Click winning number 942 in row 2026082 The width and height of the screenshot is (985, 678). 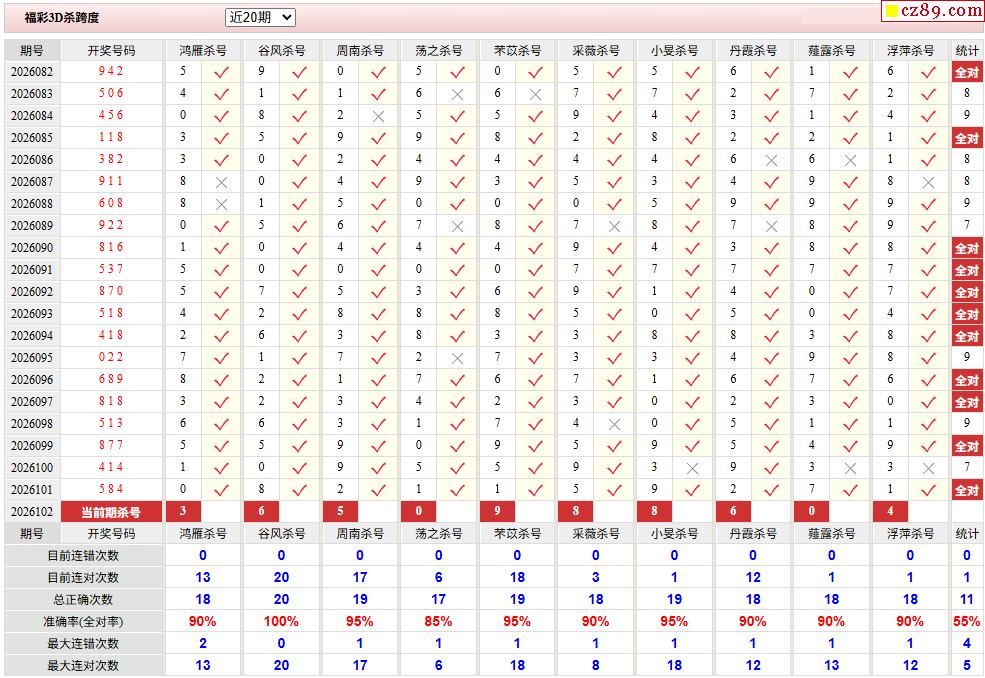111,72
